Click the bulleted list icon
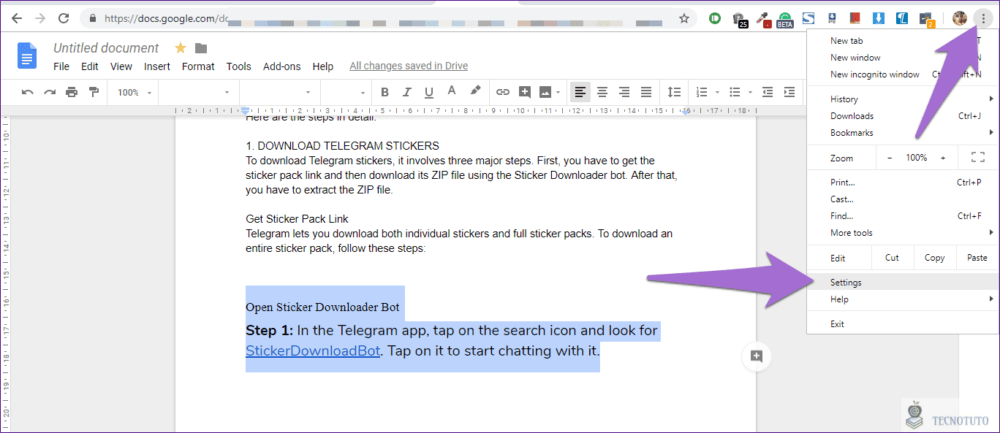This screenshot has width=1000, height=433. click(x=735, y=92)
